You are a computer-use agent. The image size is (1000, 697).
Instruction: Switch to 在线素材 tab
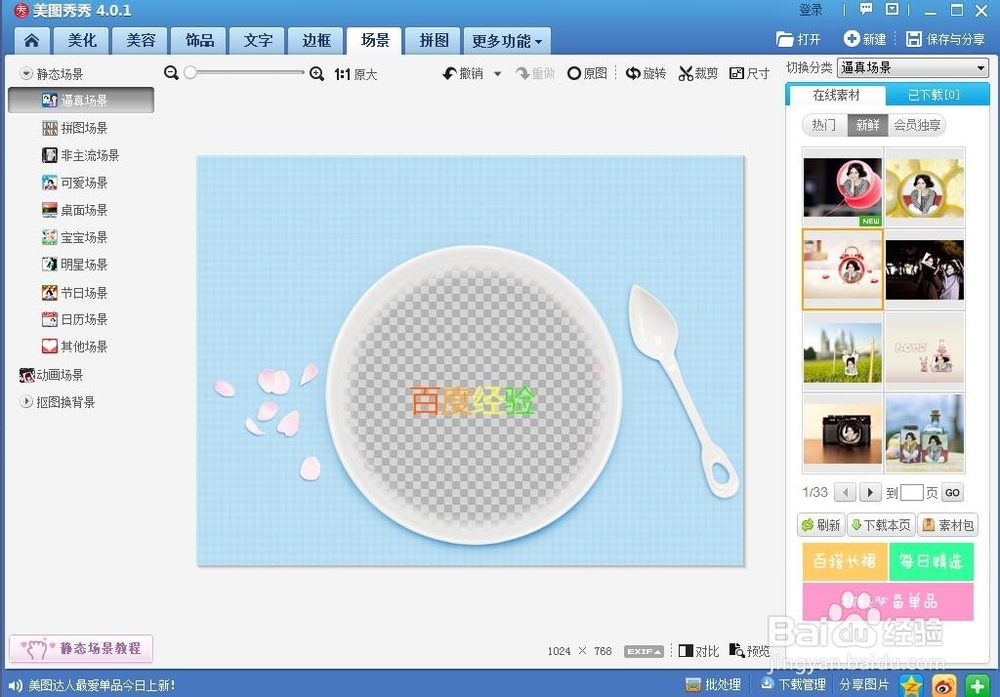coord(836,95)
